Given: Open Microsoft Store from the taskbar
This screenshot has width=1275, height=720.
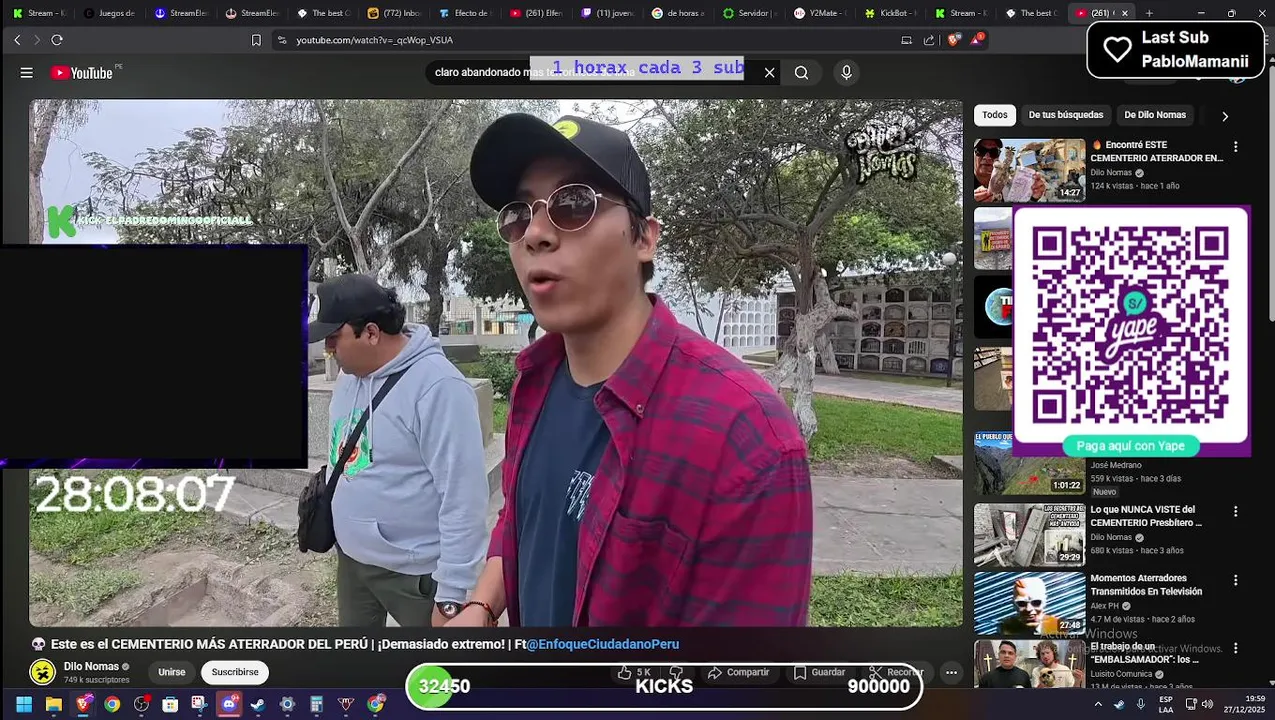Looking at the screenshot, I should (x=170, y=704).
